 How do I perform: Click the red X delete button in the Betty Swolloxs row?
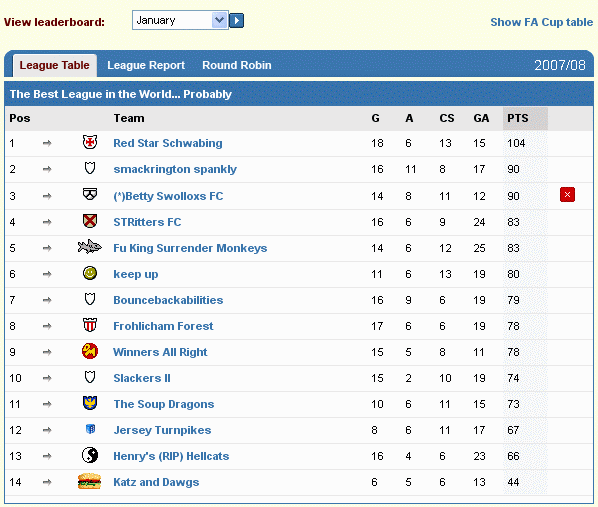[x=567, y=195]
